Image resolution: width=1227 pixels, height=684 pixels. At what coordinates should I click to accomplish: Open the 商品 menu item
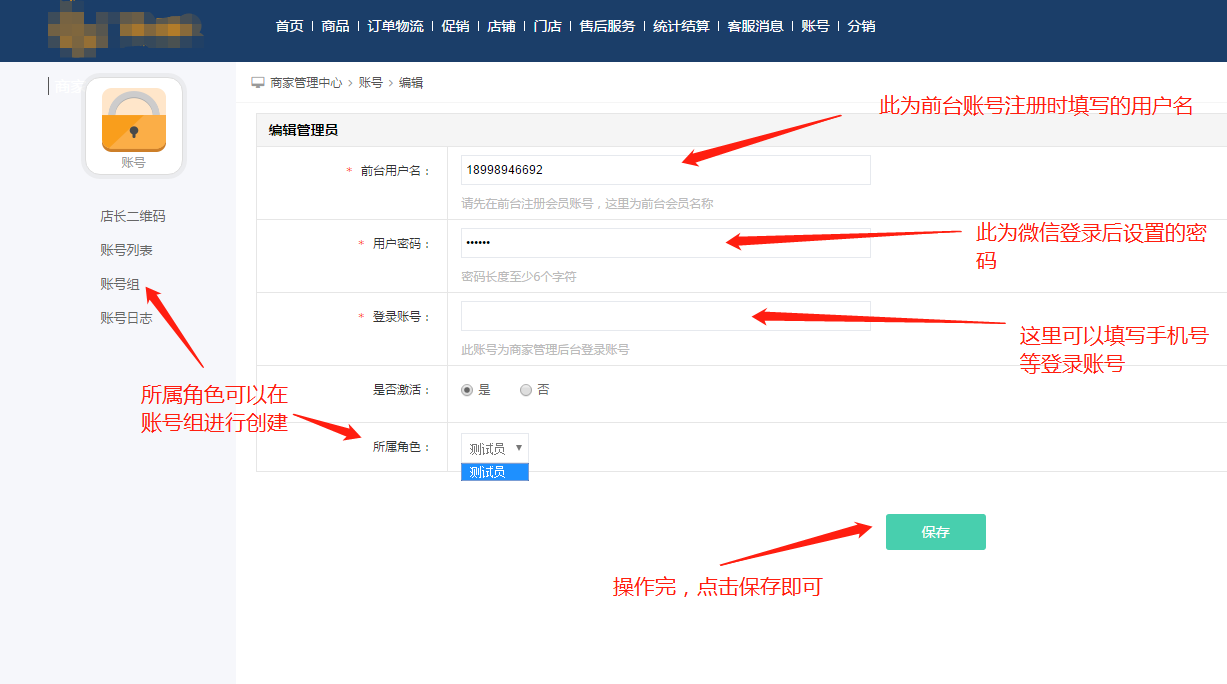(x=334, y=26)
